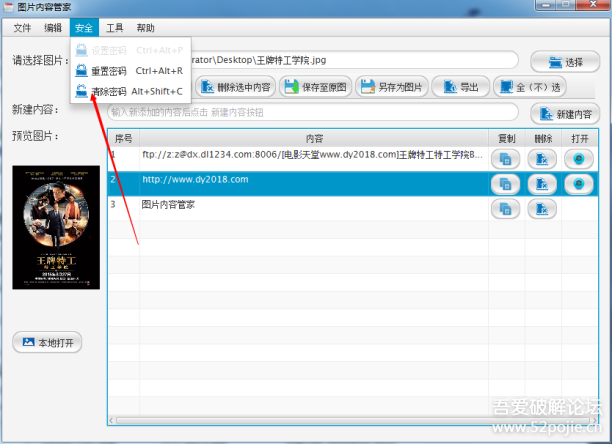Open the 帮助 menu
Image resolution: width=612 pixels, height=444 pixels.
pos(145,28)
